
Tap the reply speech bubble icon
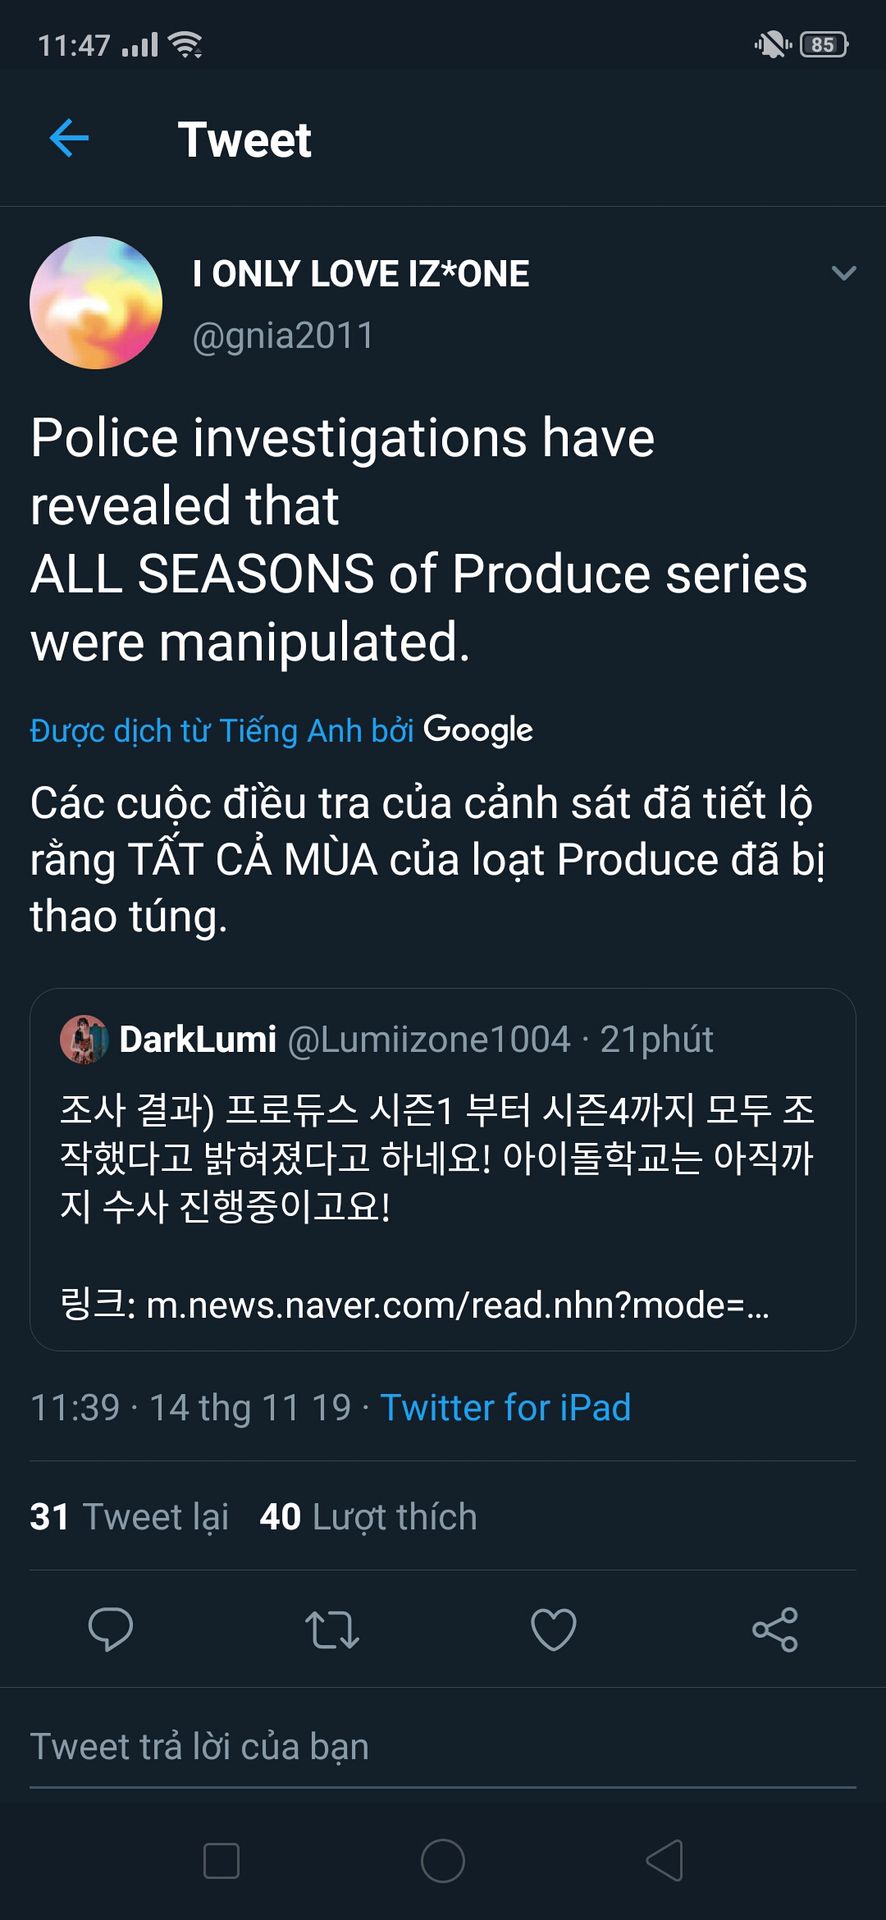(x=110, y=1629)
